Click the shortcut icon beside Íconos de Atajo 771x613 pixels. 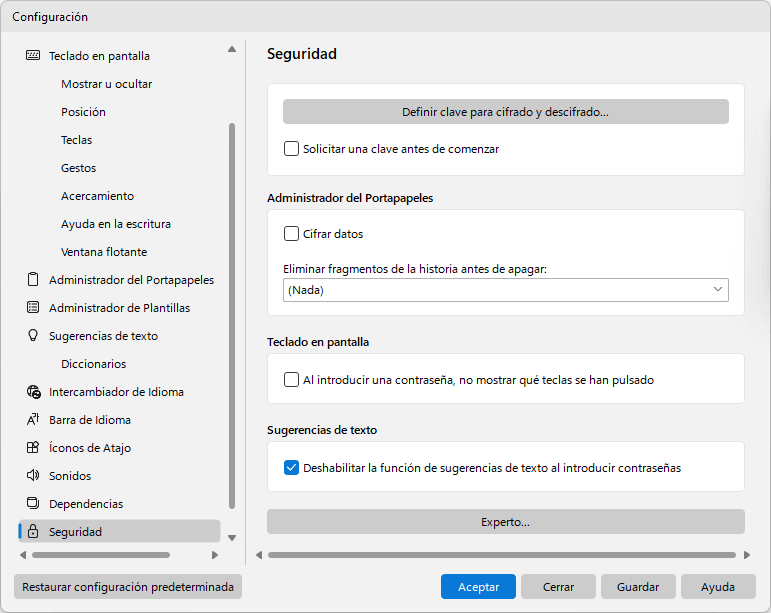coord(33,447)
